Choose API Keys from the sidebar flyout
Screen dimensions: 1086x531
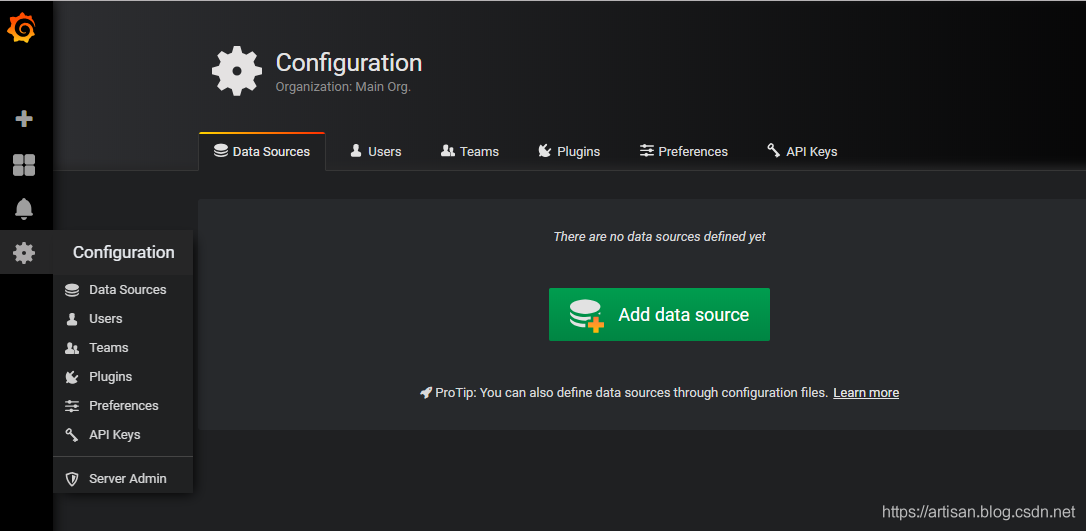pos(114,435)
